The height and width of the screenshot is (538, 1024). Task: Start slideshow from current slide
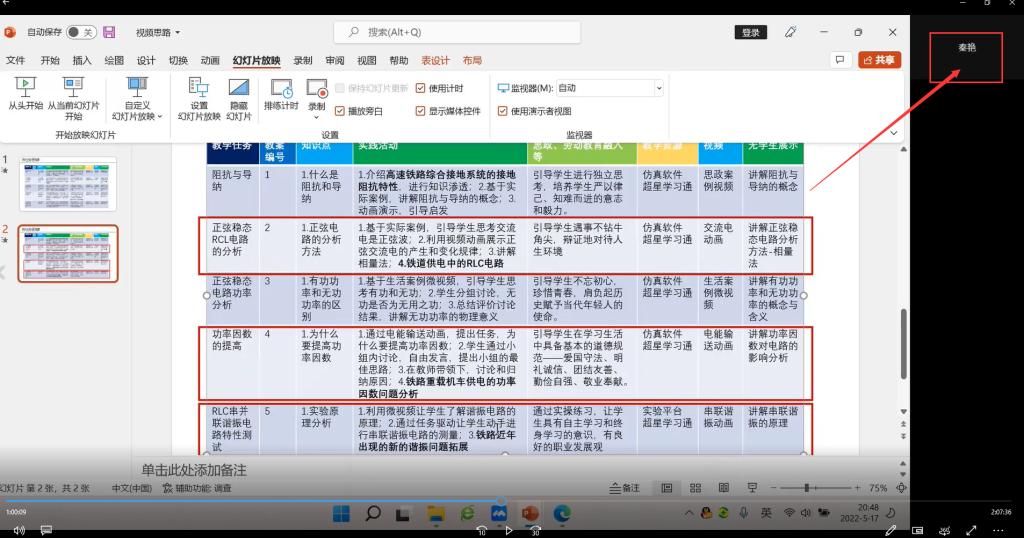tap(73, 86)
